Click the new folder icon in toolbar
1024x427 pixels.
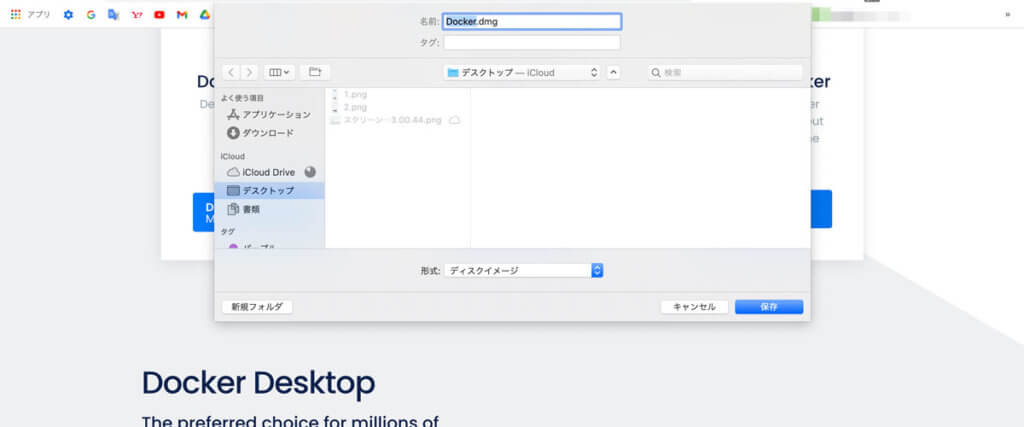pos(315,72)
